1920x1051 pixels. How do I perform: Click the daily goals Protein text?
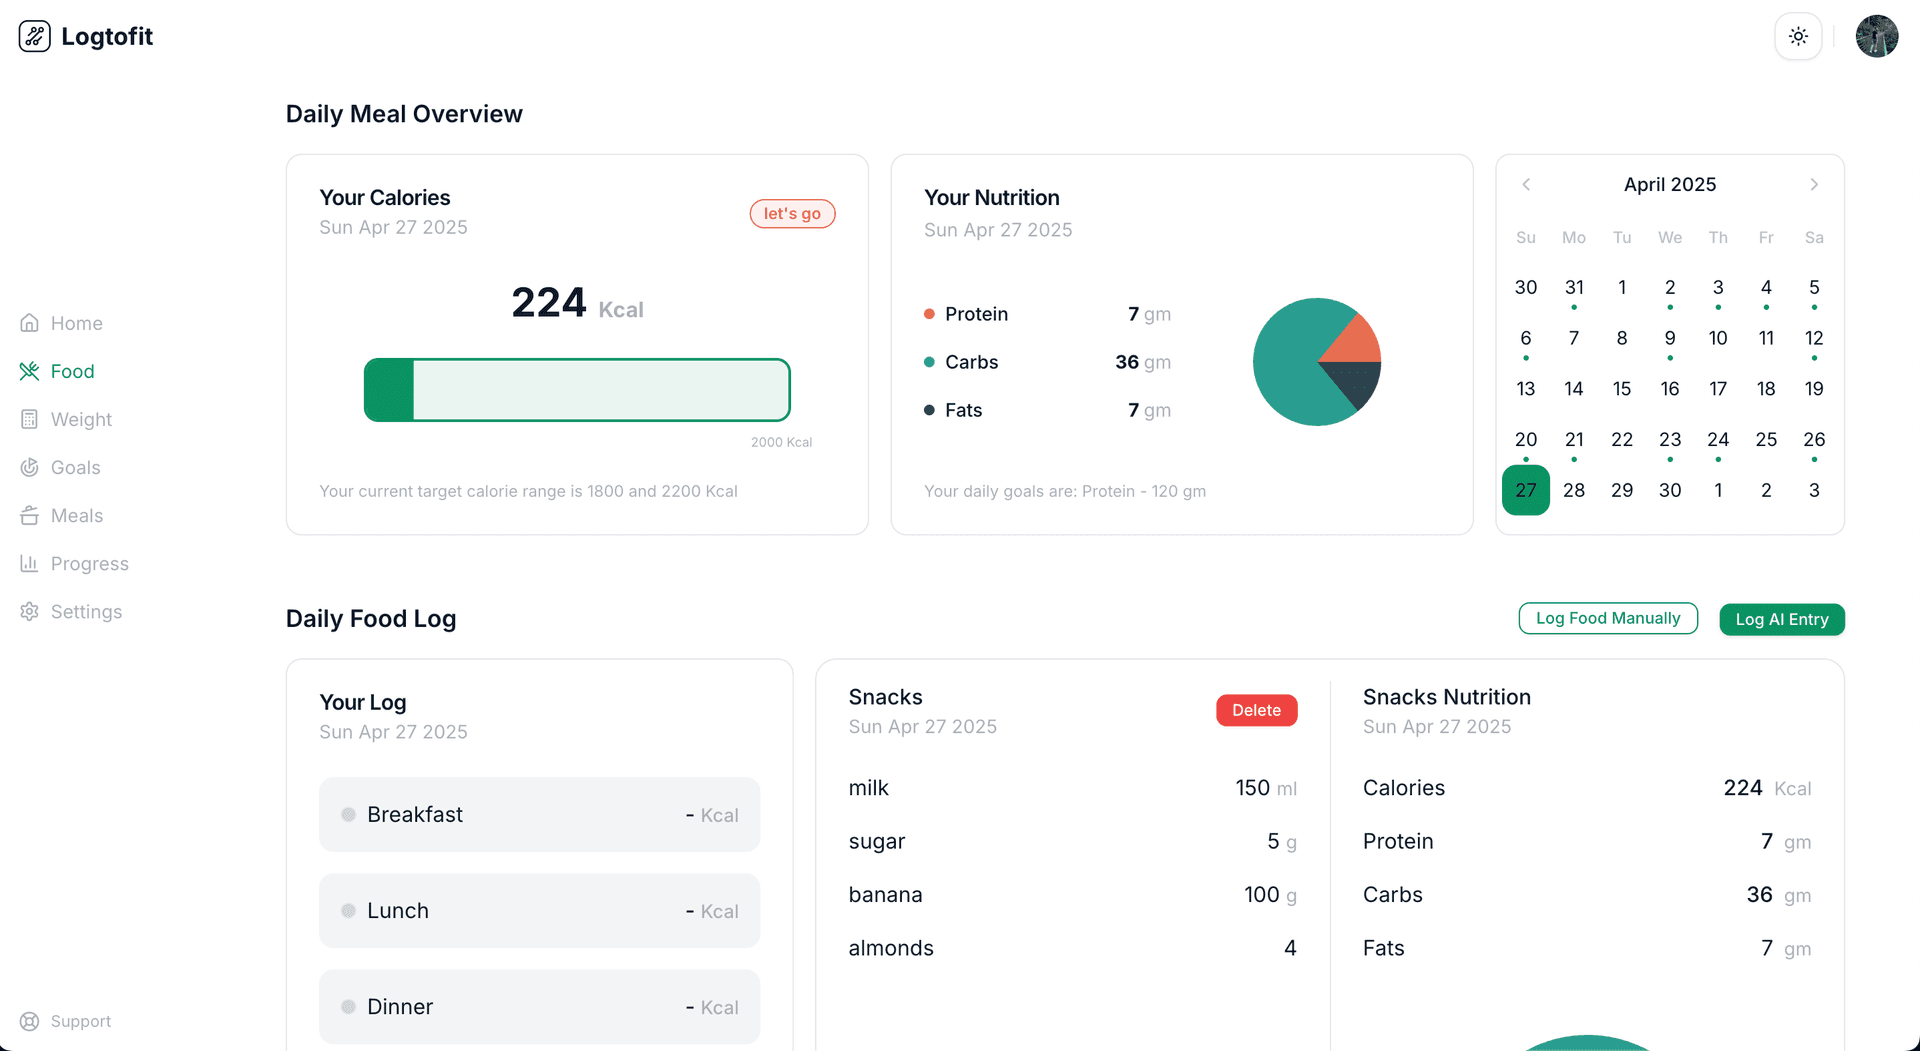(x=1065, y=491)
